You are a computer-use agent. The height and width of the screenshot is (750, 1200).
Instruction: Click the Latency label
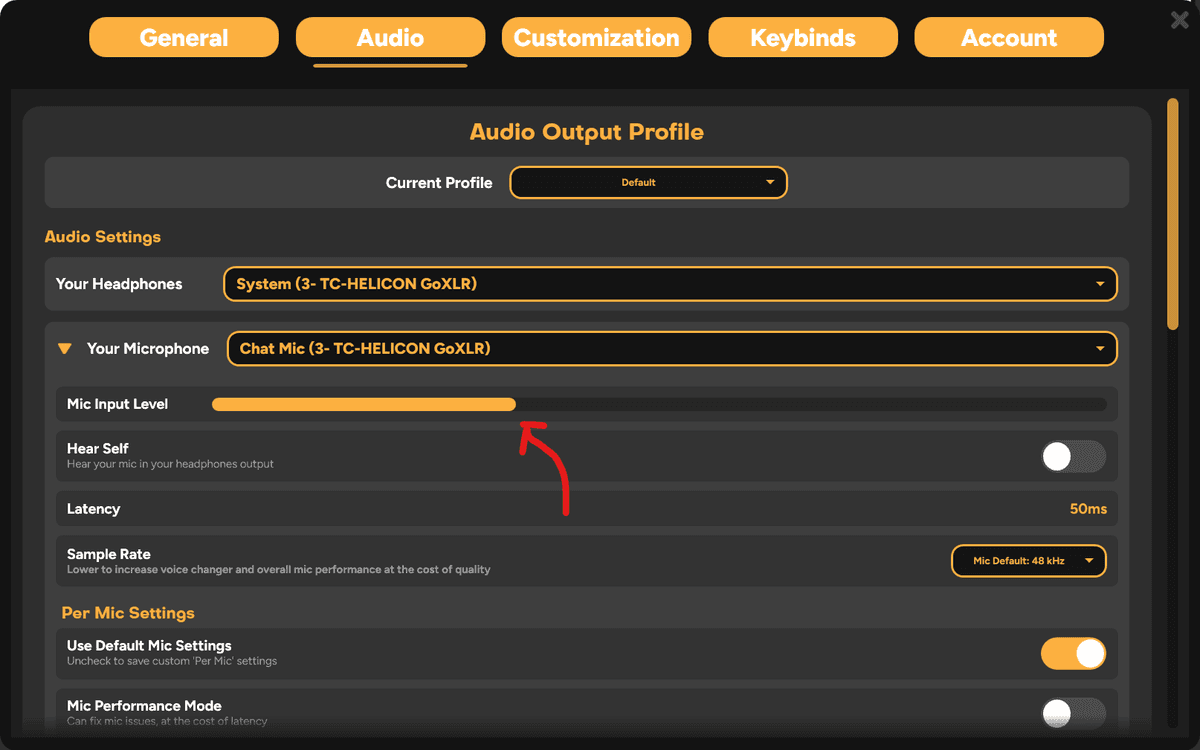[x=94, y=509]
